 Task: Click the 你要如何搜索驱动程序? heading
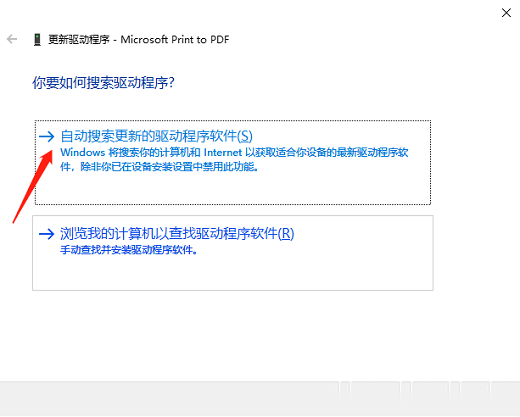(103, 83)
